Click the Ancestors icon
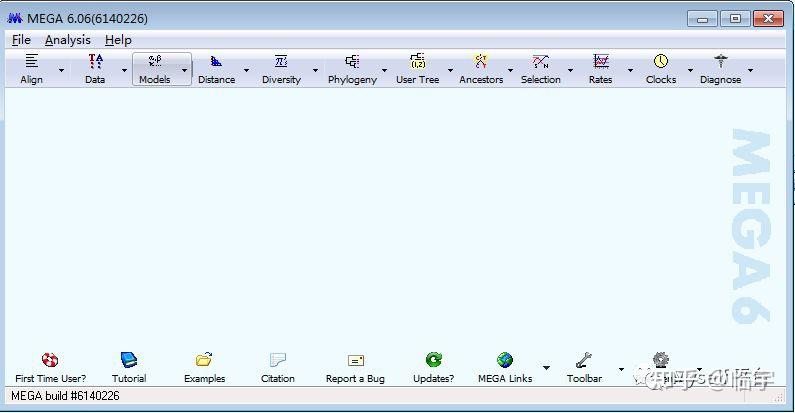 (481, 61)
